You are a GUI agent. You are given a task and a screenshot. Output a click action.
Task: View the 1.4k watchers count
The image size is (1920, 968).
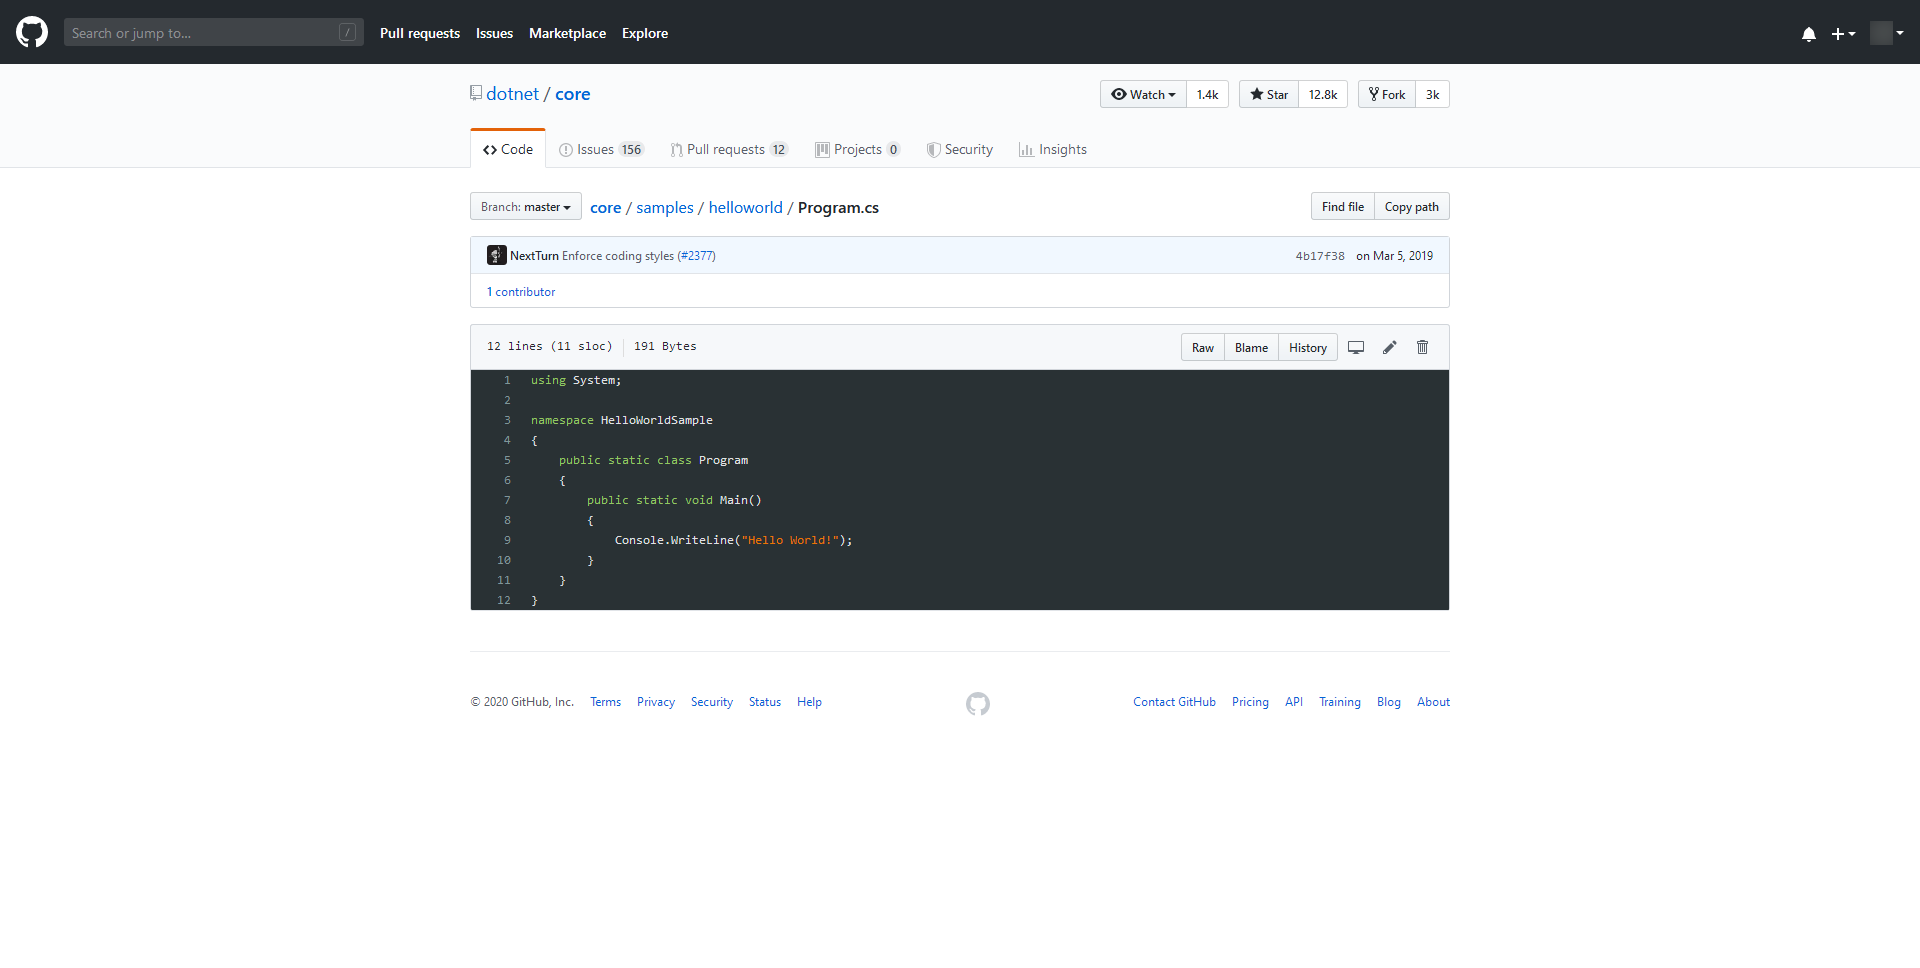click(x=1207, y=94)
